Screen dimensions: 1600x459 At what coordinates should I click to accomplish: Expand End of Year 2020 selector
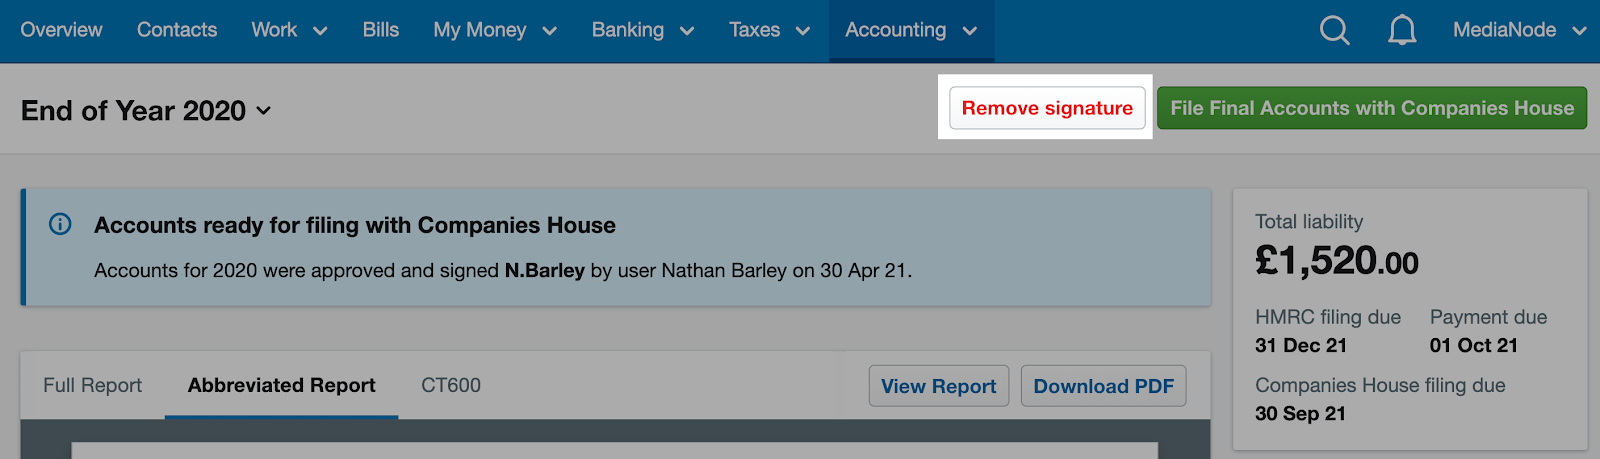[146, 110]
